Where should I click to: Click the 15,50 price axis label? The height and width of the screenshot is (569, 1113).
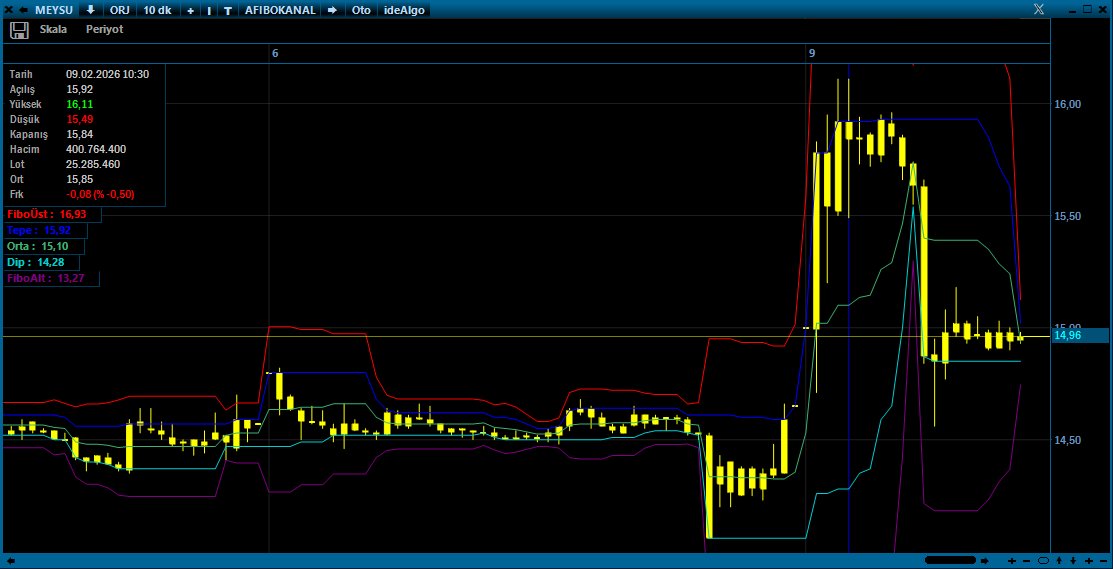click(x=1068, y=216)
